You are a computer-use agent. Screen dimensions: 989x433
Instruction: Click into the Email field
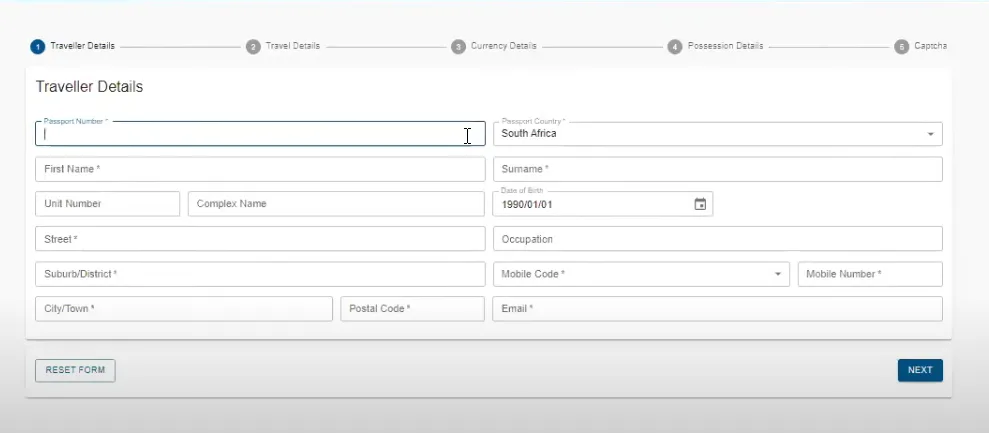(x=718, y=309)
